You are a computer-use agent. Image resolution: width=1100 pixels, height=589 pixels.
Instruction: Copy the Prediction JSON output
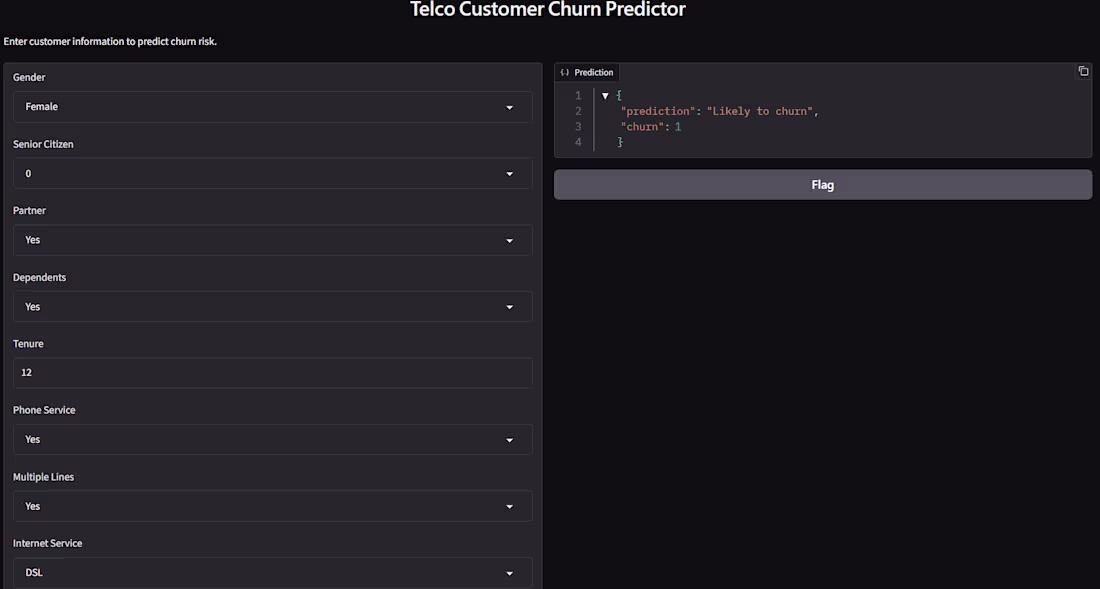(1083, 71)
